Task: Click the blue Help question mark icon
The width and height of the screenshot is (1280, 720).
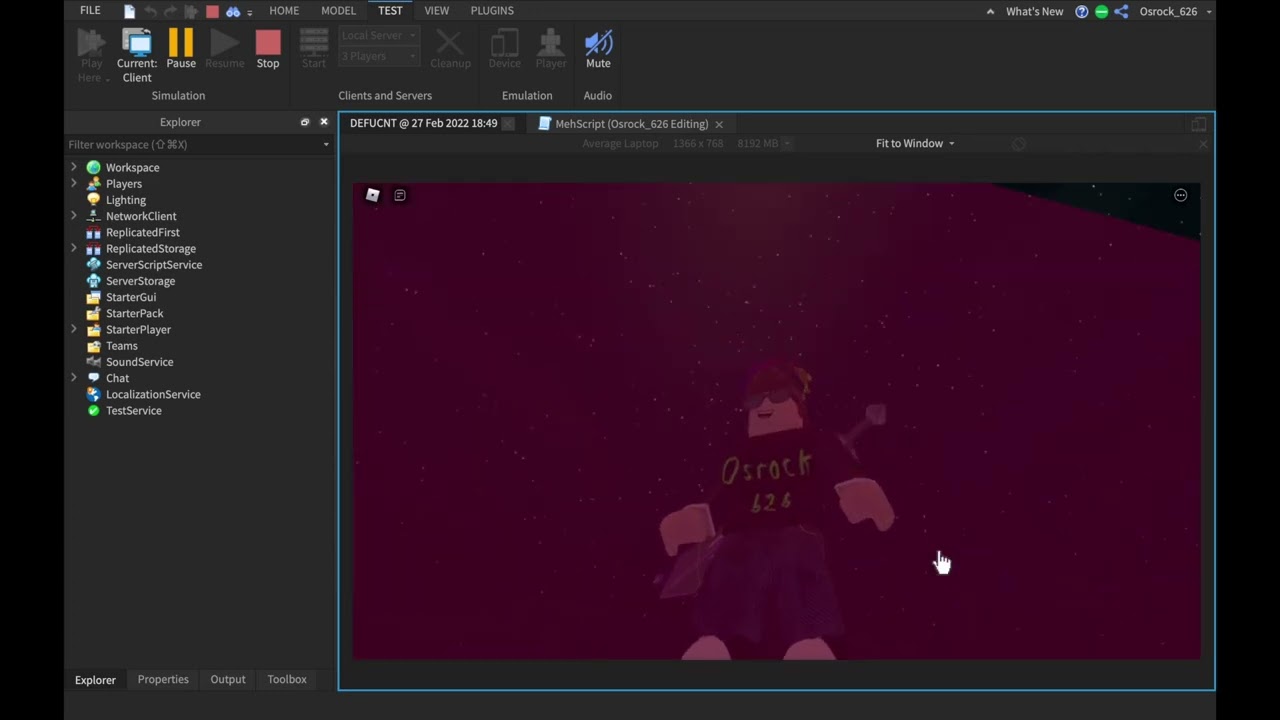Action: pos(1081,12)
